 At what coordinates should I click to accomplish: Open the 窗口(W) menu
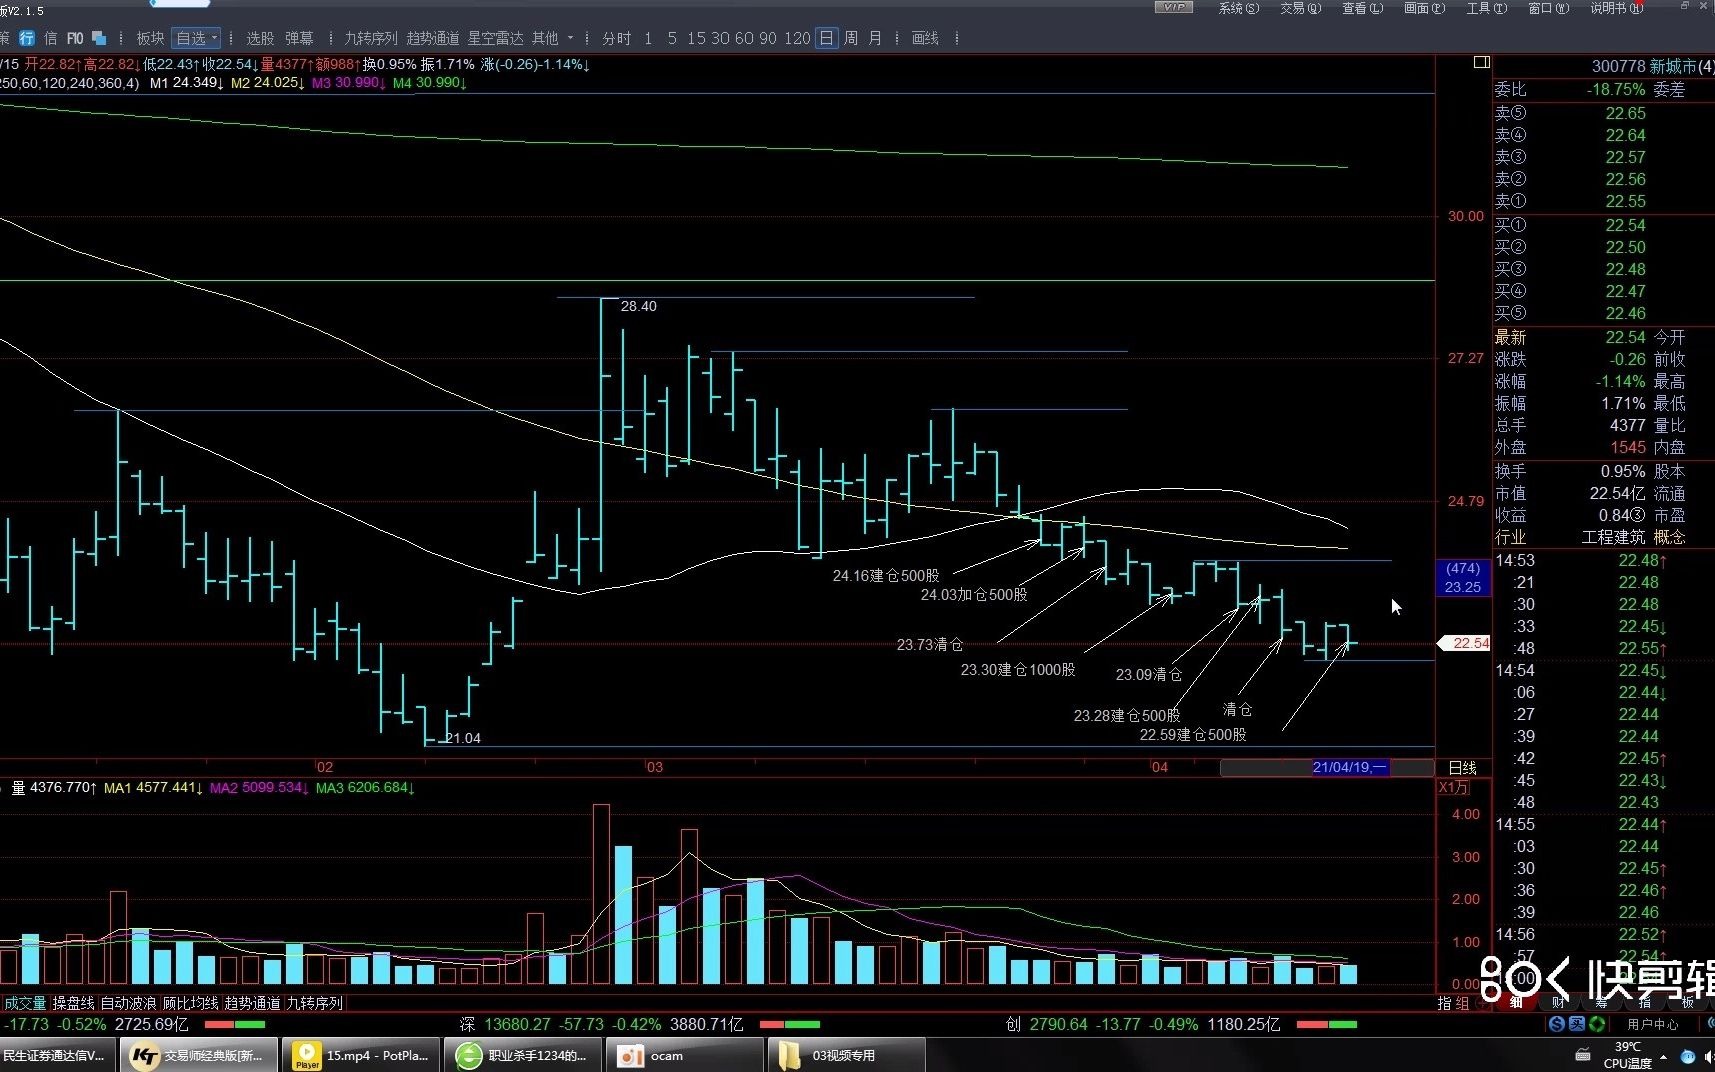coord(1548,8)
